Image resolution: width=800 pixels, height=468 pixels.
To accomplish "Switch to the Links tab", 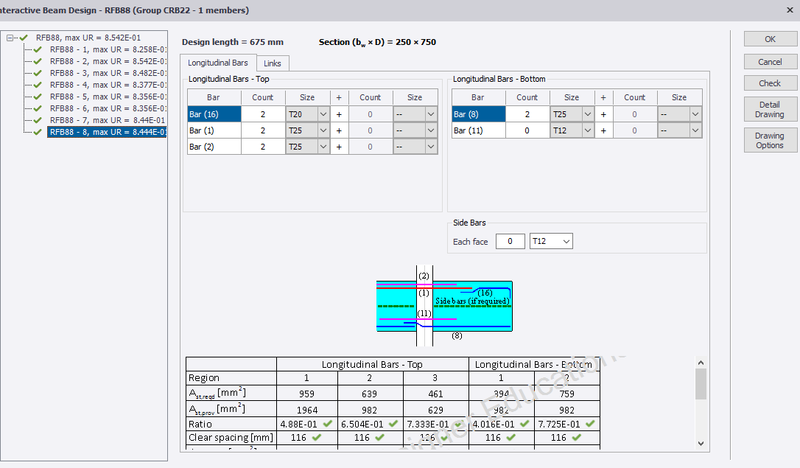I will 272,63.
